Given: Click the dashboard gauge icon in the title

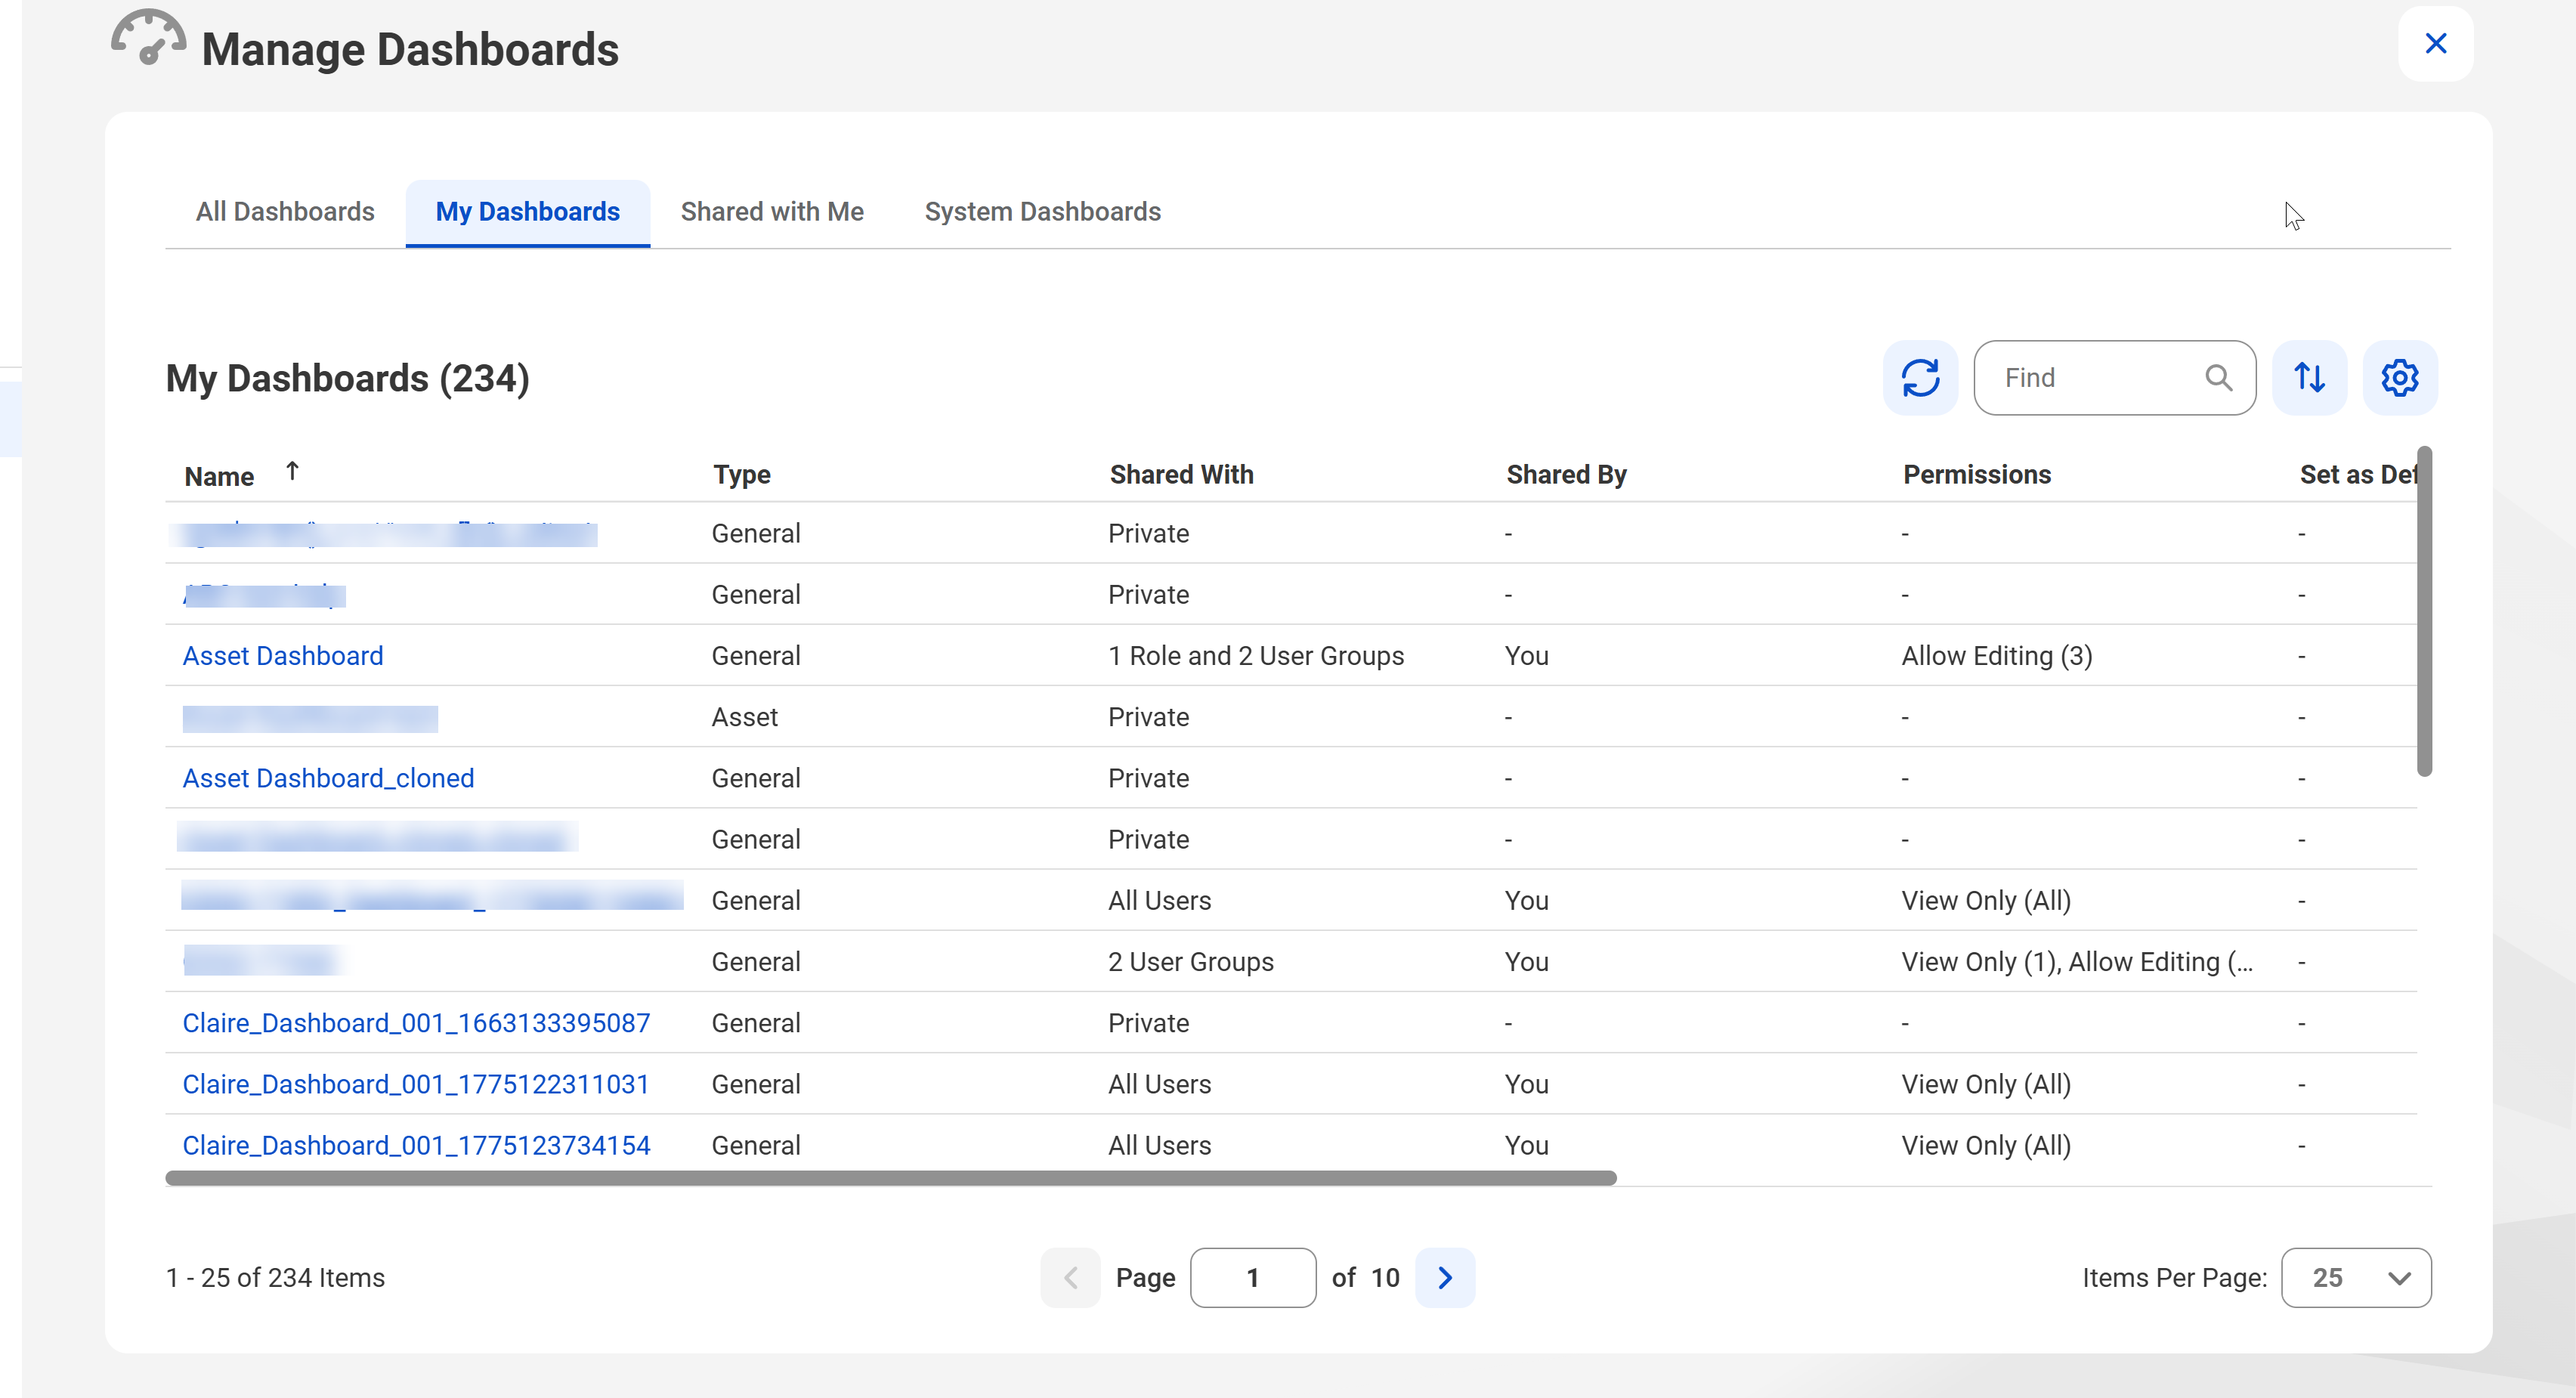Looking at the screenshot, I should pyautogui.click(x=148, y=38).
